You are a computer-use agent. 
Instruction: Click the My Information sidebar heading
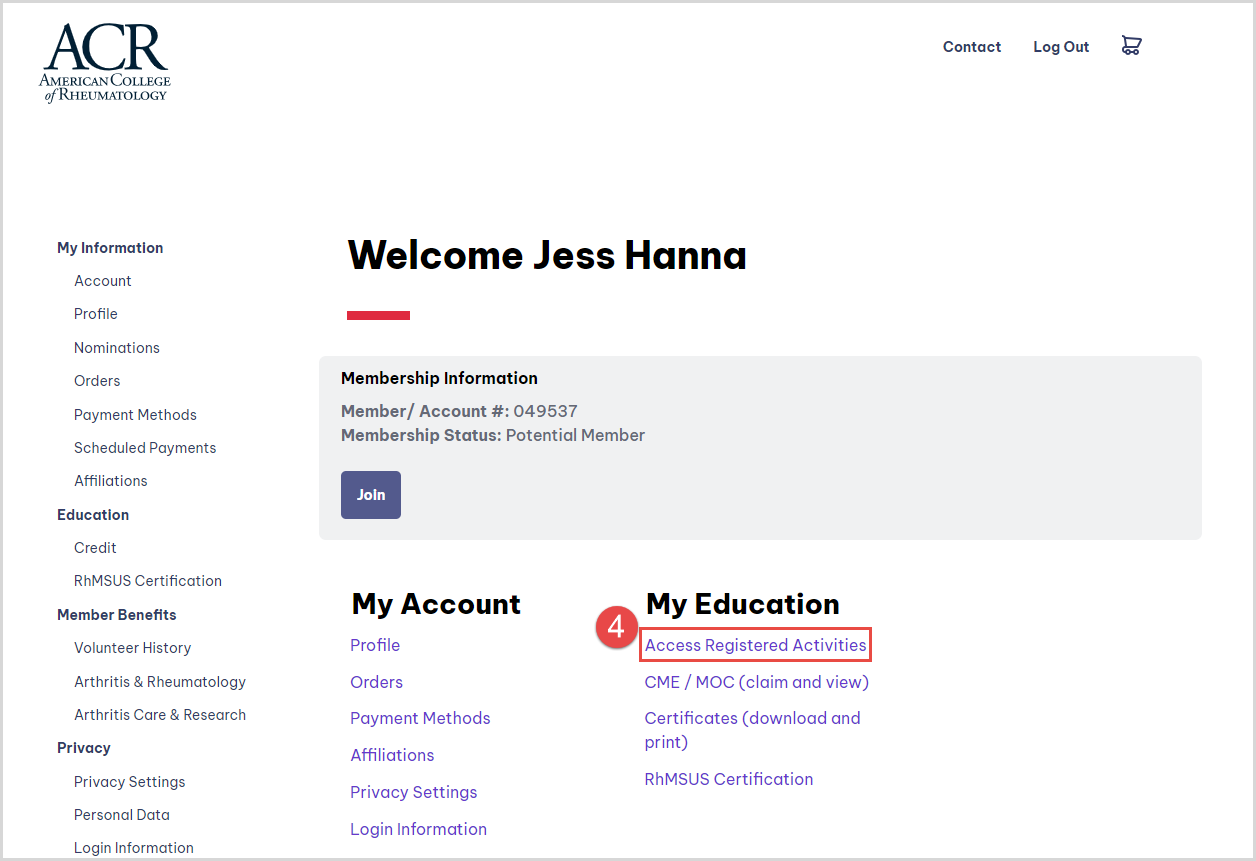110,248
